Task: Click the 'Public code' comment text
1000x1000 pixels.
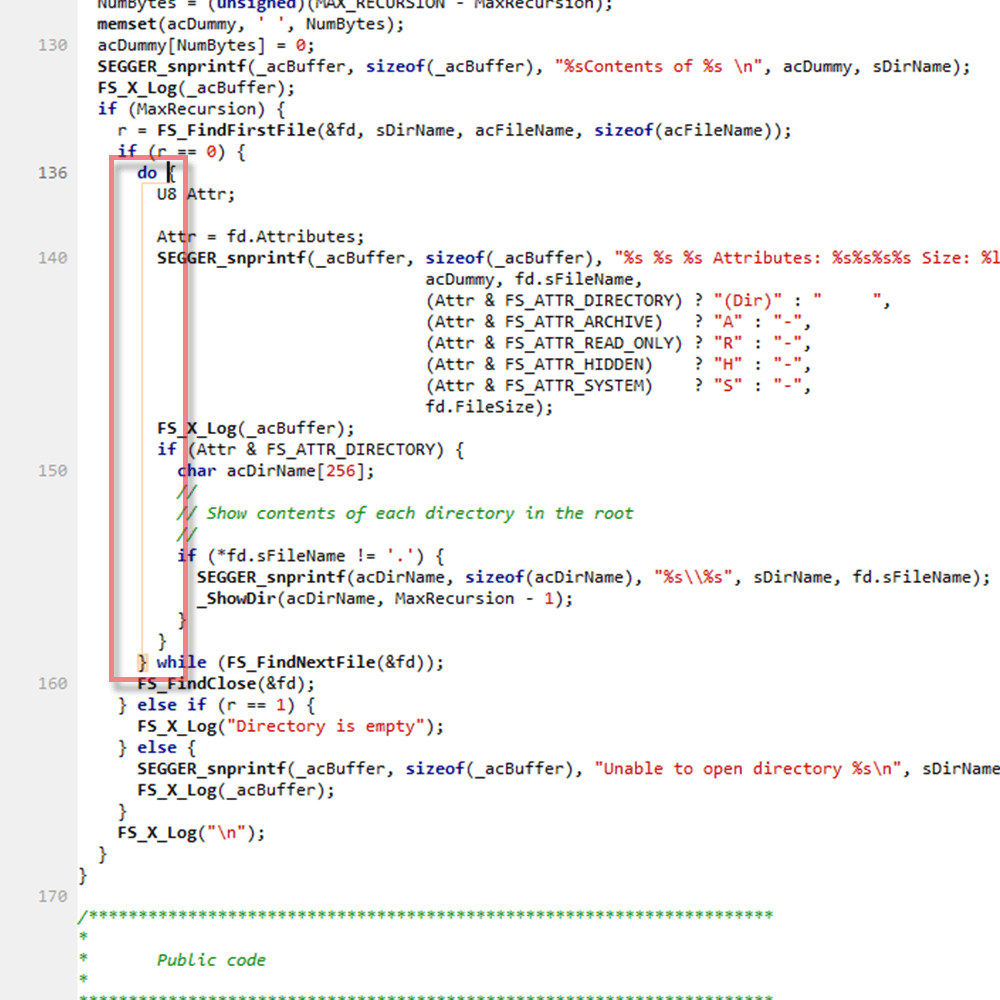Action: [x=211, y=960]
